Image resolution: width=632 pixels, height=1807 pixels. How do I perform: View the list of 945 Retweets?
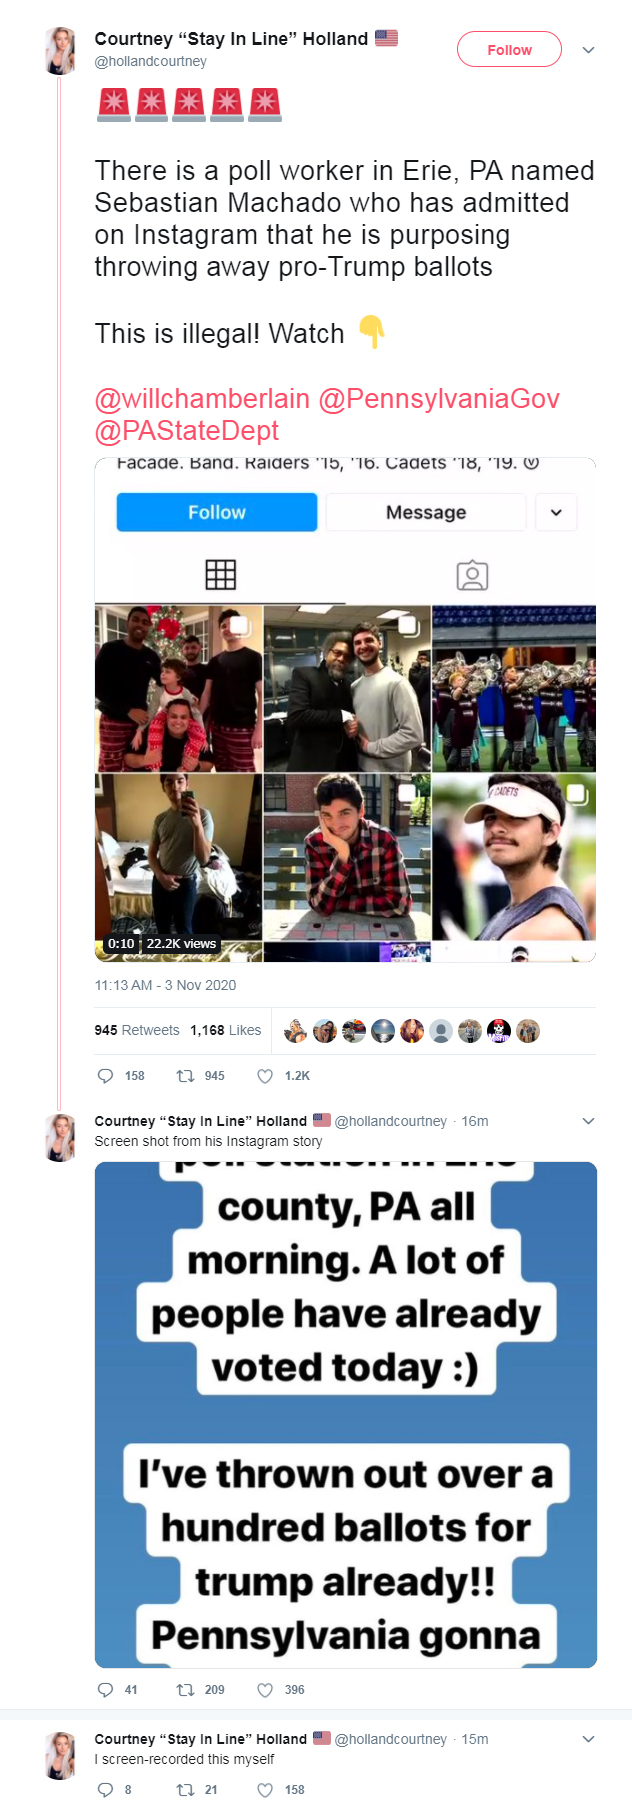[x=137, y=1030]
